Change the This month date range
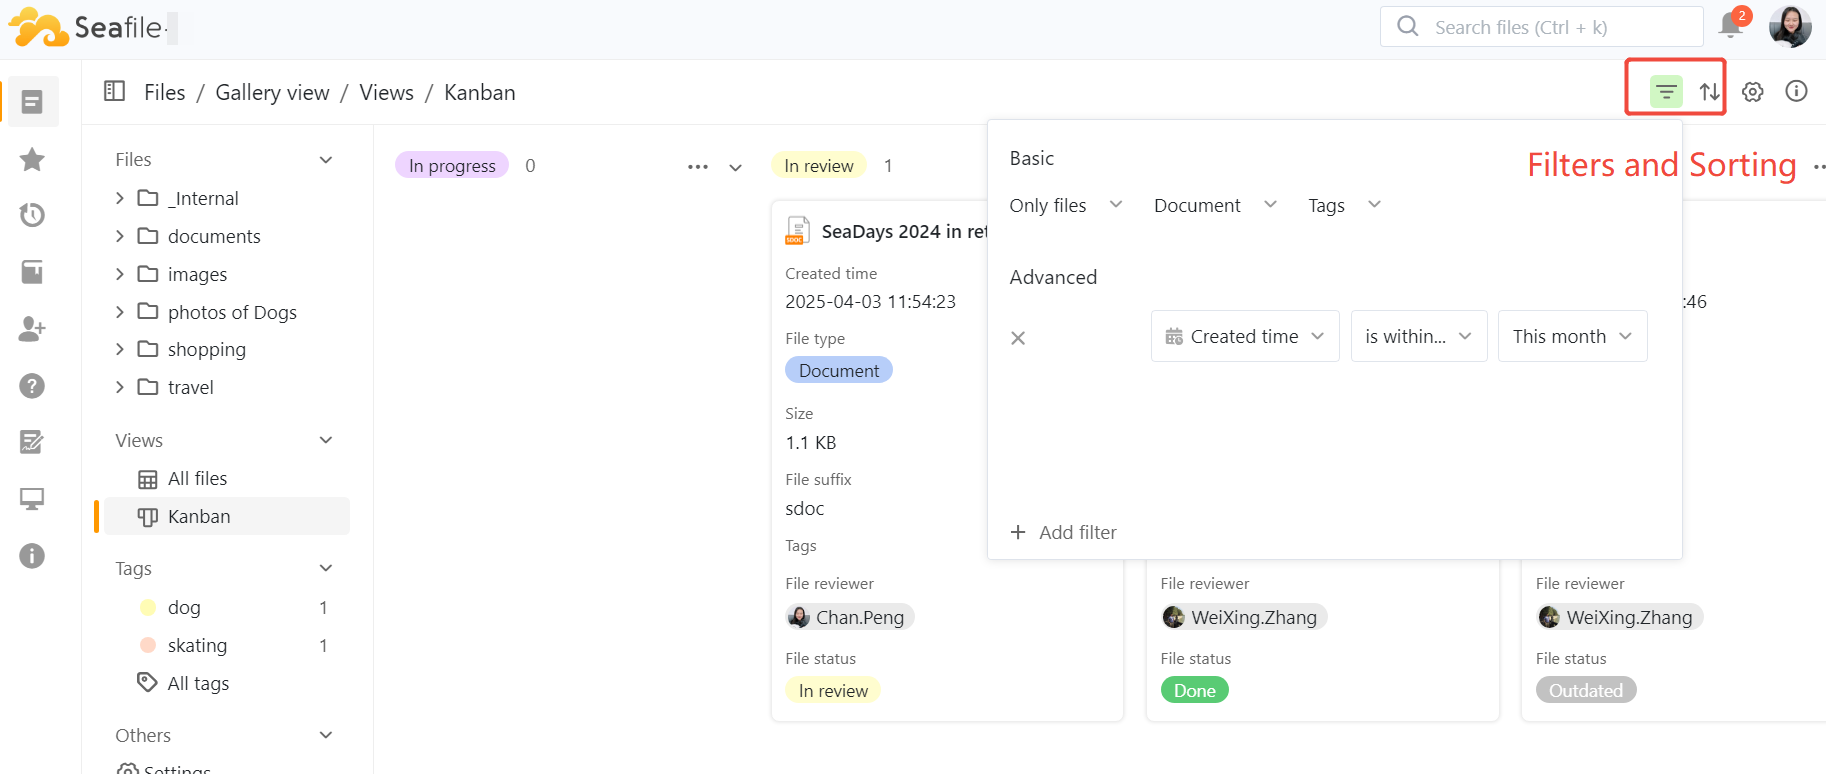Image resolution: width=1826 pixels, height=774 pixels. (x=1571, y=336)
